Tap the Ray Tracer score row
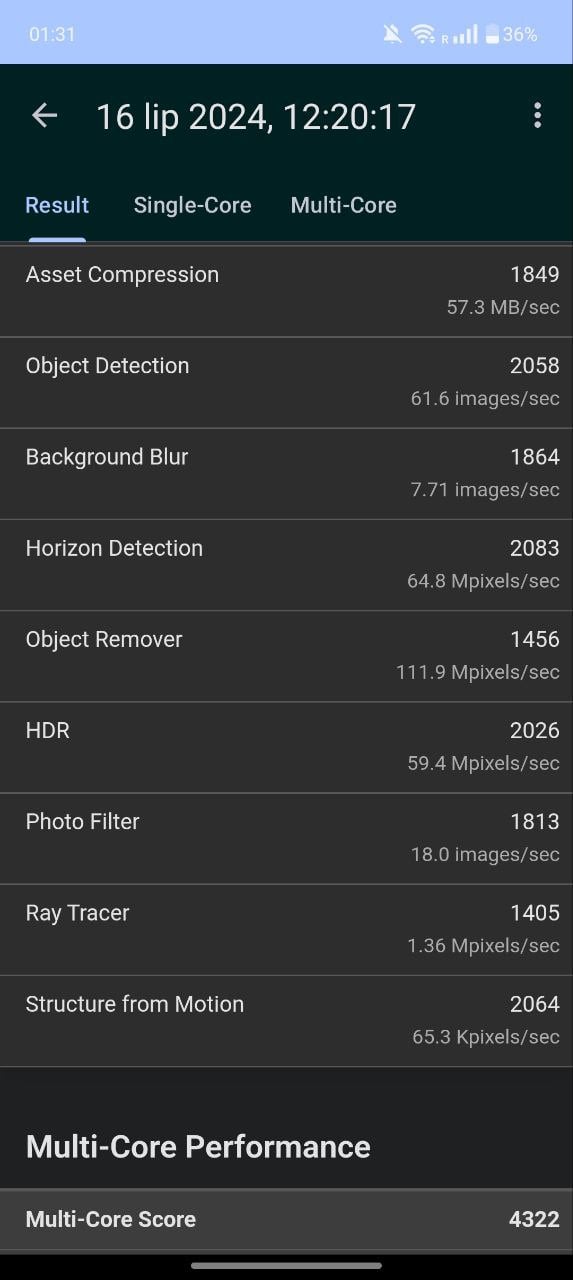The width and height of the screenshot is (573, 1280). 286,929
